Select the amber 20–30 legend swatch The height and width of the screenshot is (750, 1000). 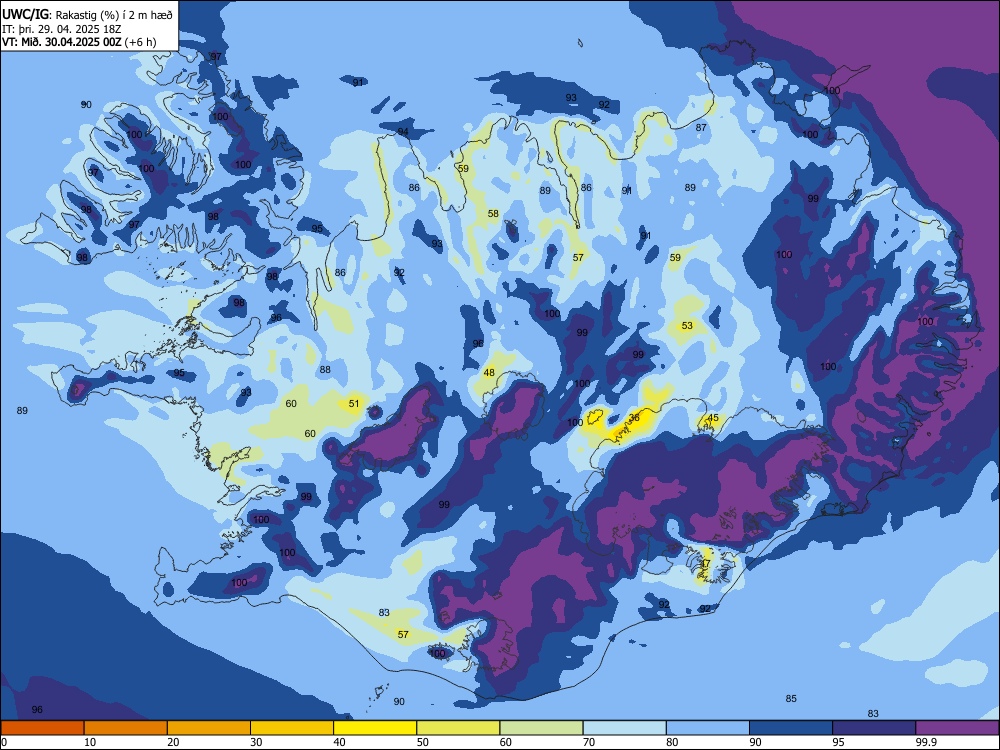click(209, 728)
